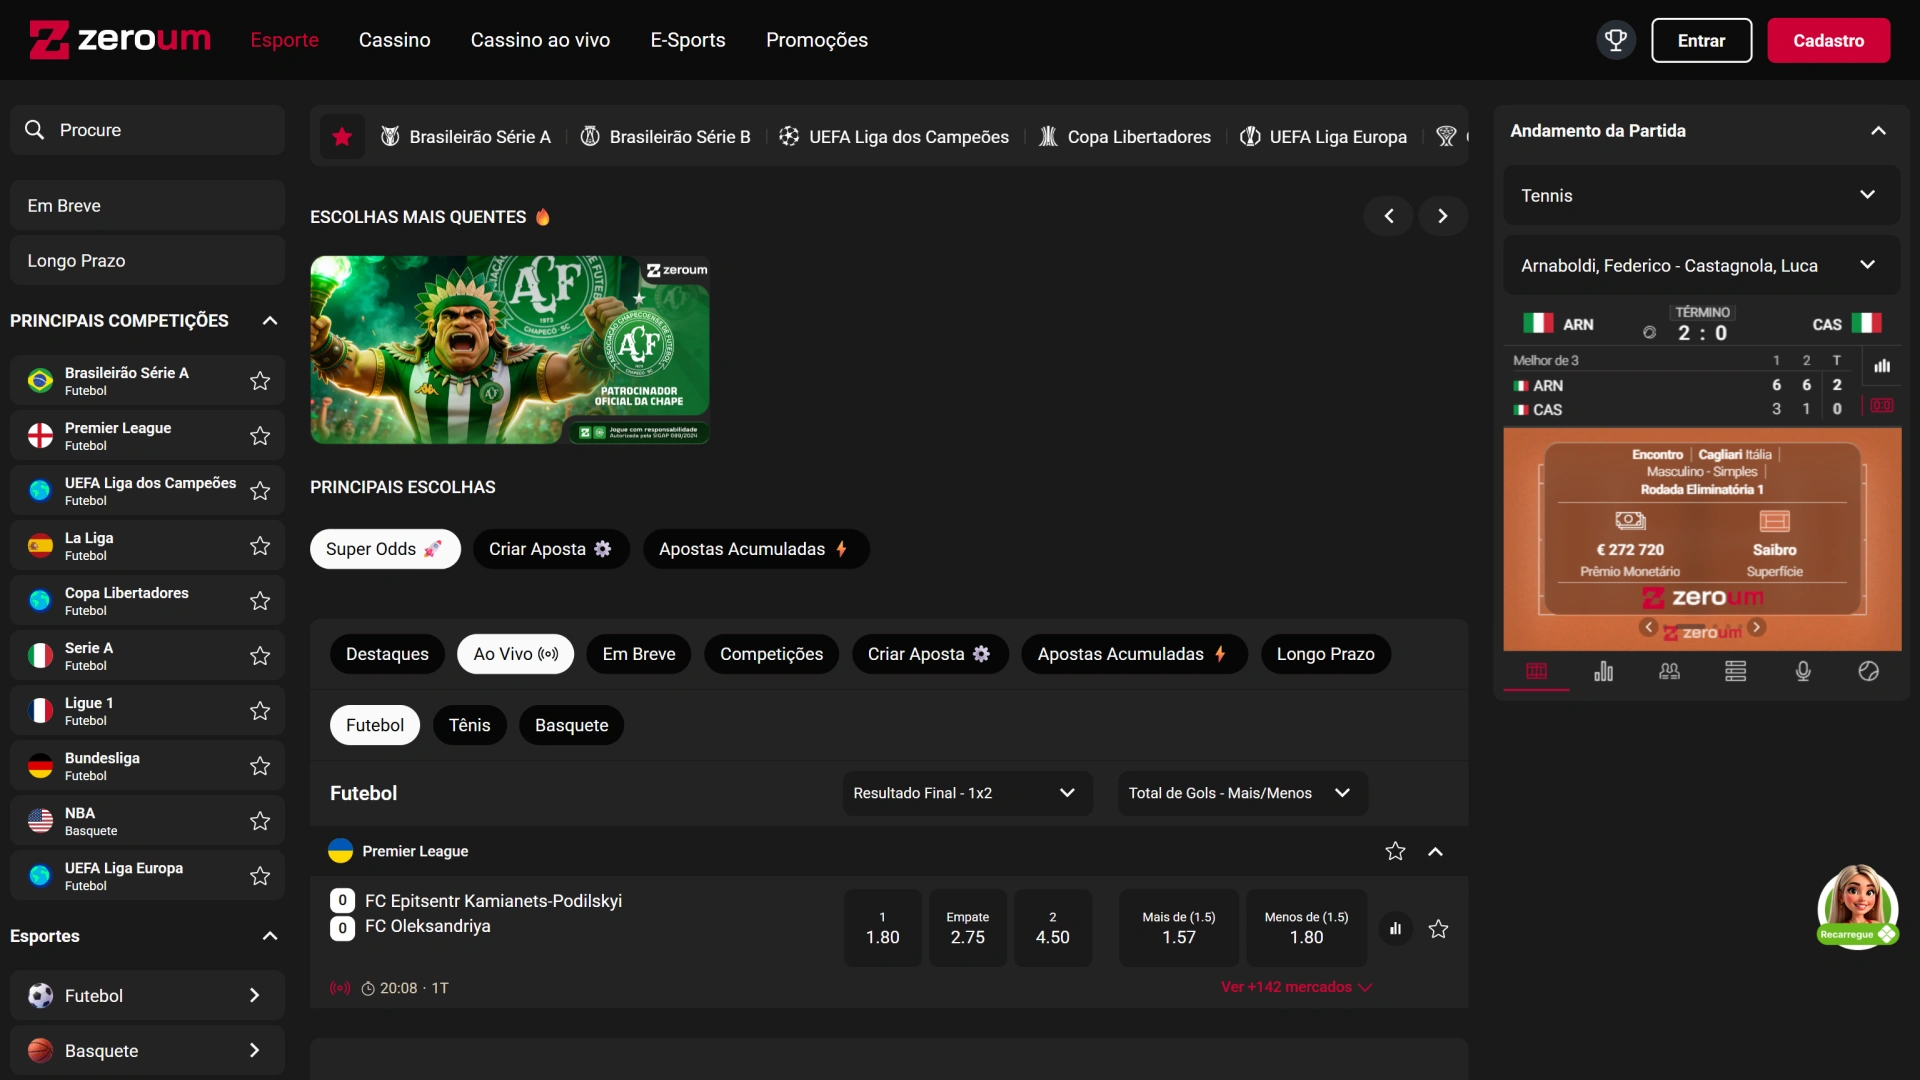
Task: Collapse Principais Competições section
Action: pyautogui.click(x=269, y=321)
